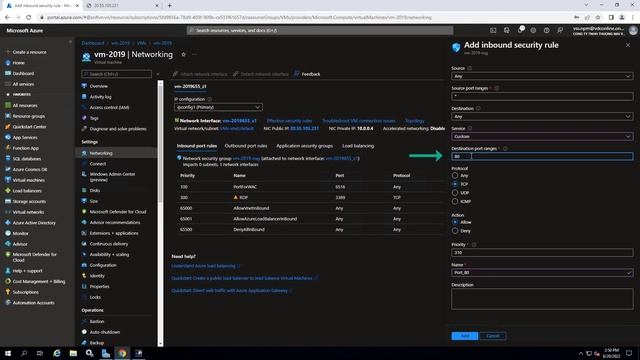Click the Name field containing Port_80
Image resolution: width=640 pixels, height=360 pixels.
(542, 272)
